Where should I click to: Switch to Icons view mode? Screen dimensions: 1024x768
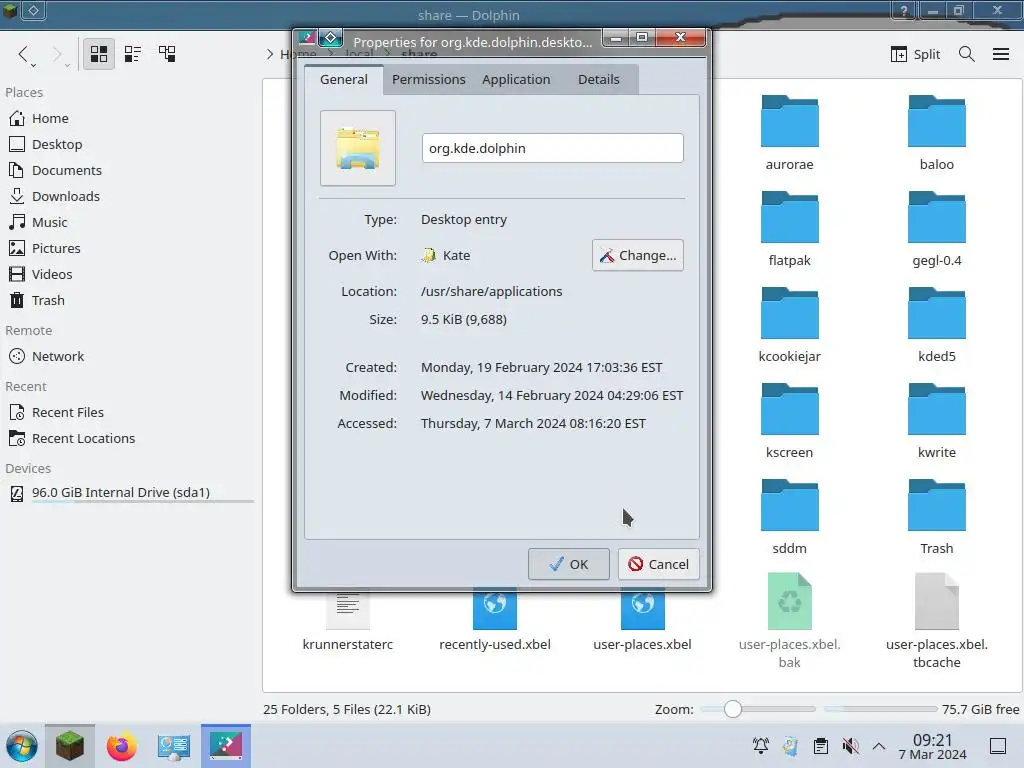pos(99,54)
